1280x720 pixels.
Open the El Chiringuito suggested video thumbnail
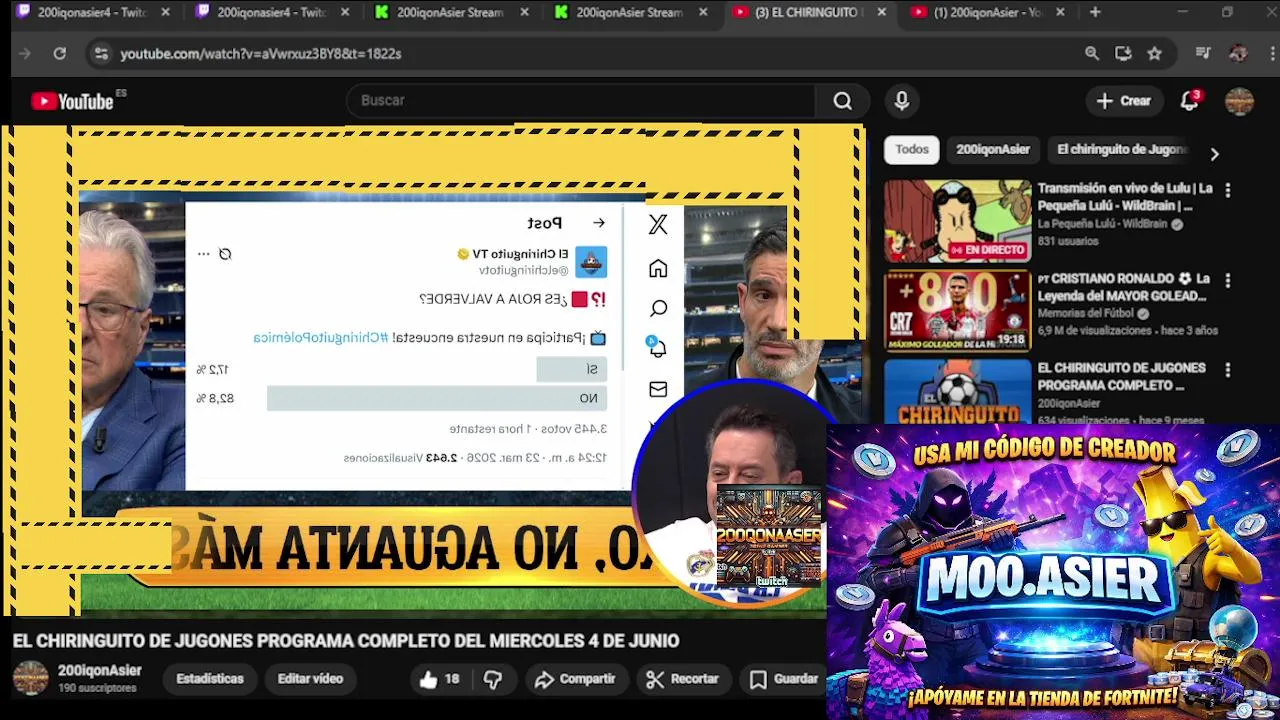click(957, 391)
